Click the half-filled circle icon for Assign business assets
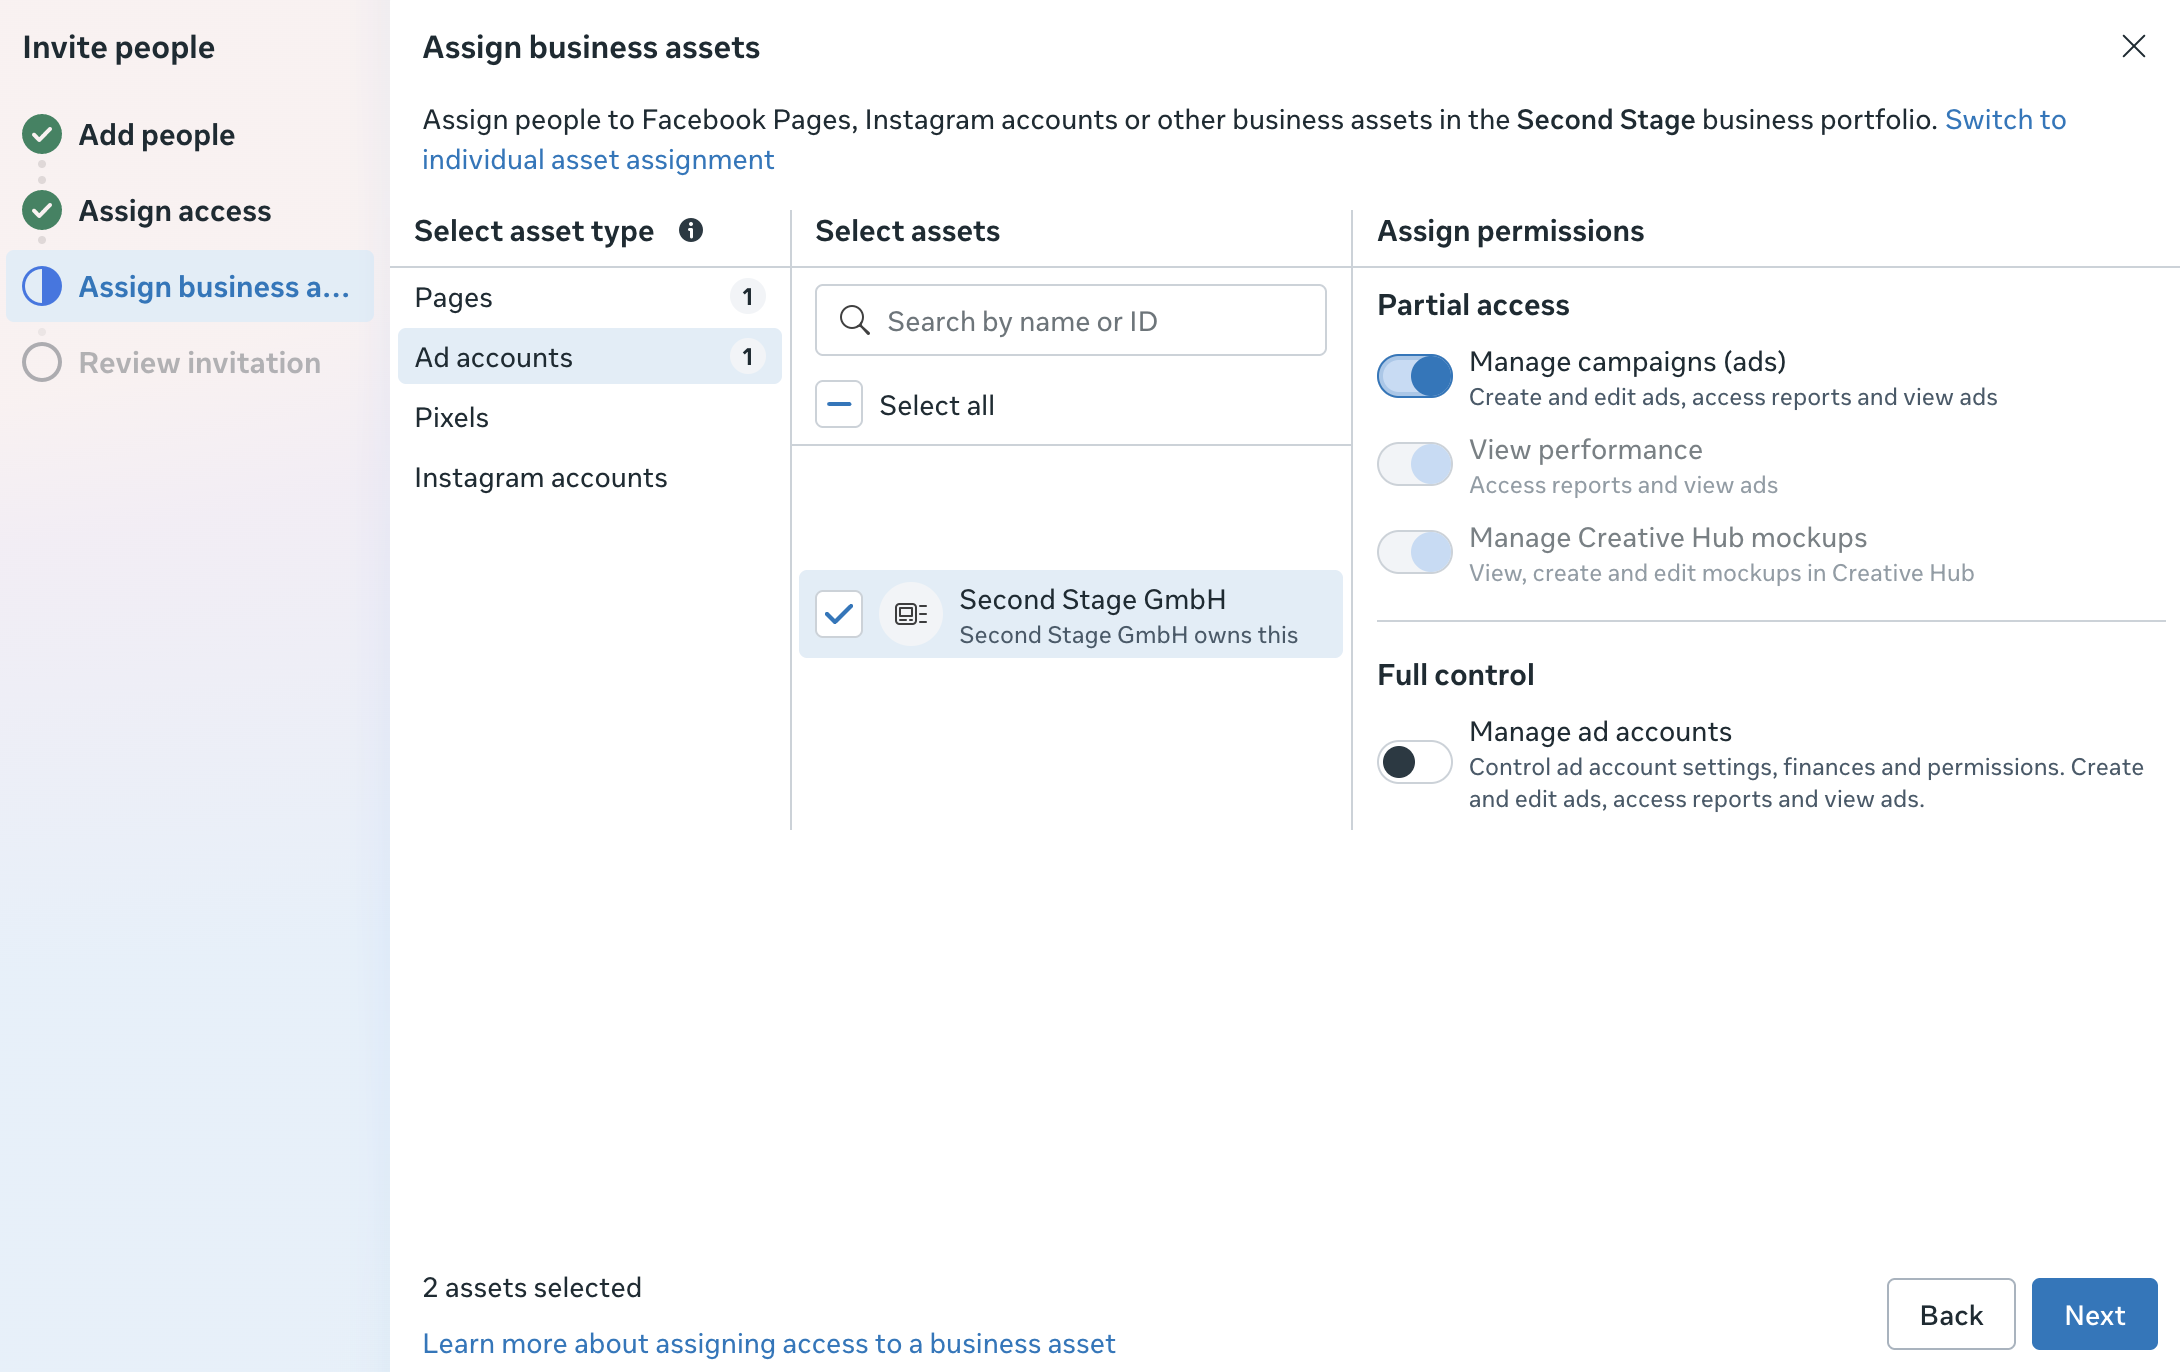Viewport: 2180px width, 1372px height. click(42, 286)
